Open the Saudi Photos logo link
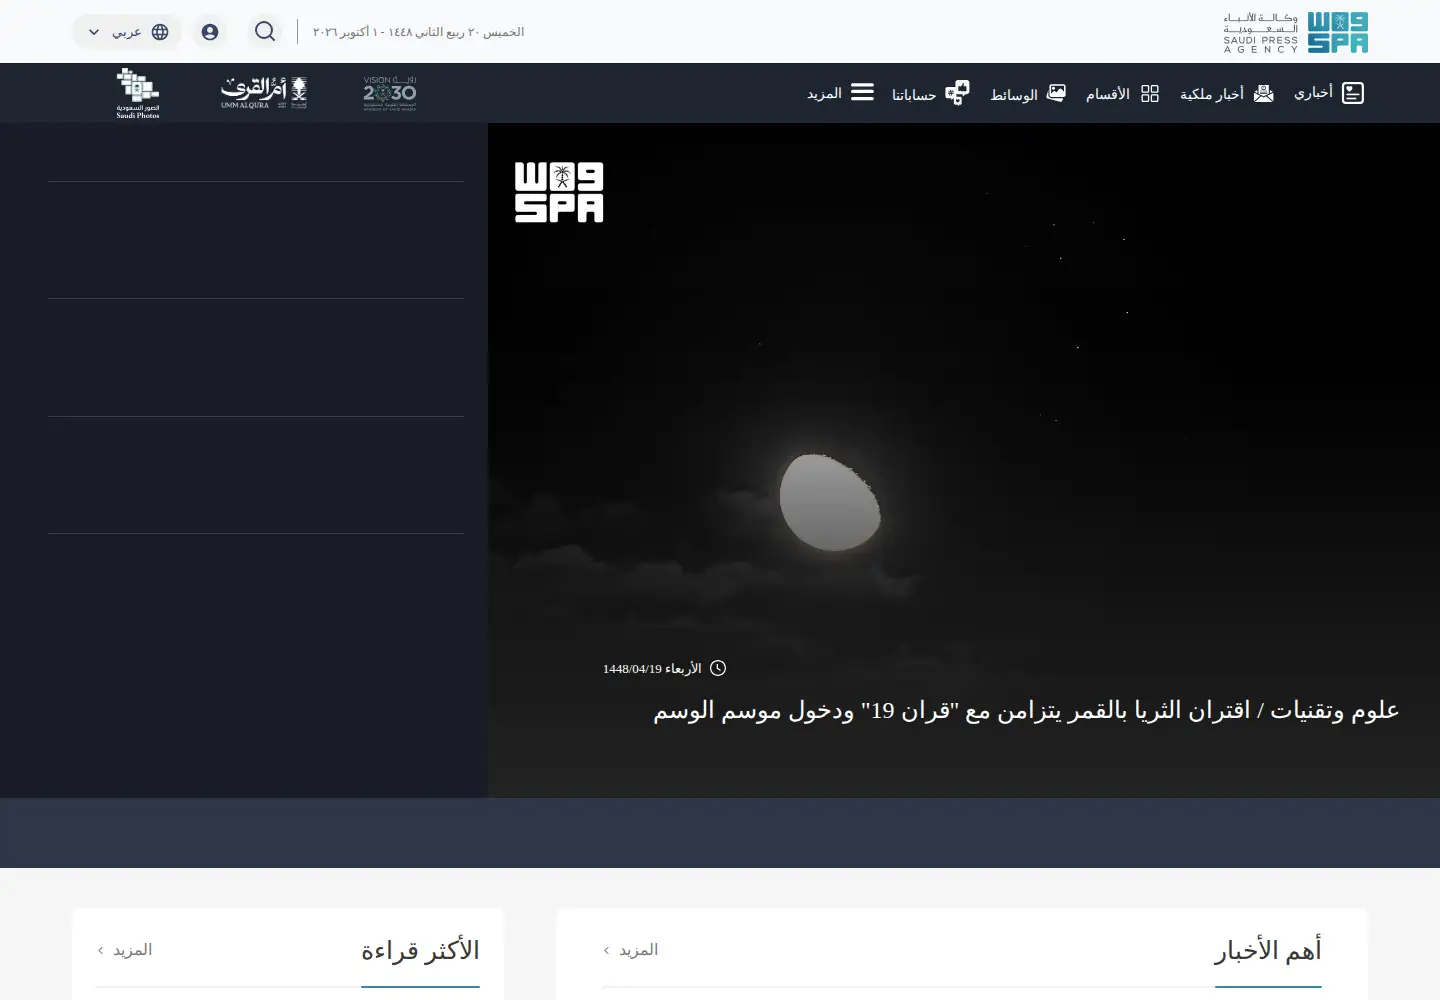1440x1000 pixels. 138,93
